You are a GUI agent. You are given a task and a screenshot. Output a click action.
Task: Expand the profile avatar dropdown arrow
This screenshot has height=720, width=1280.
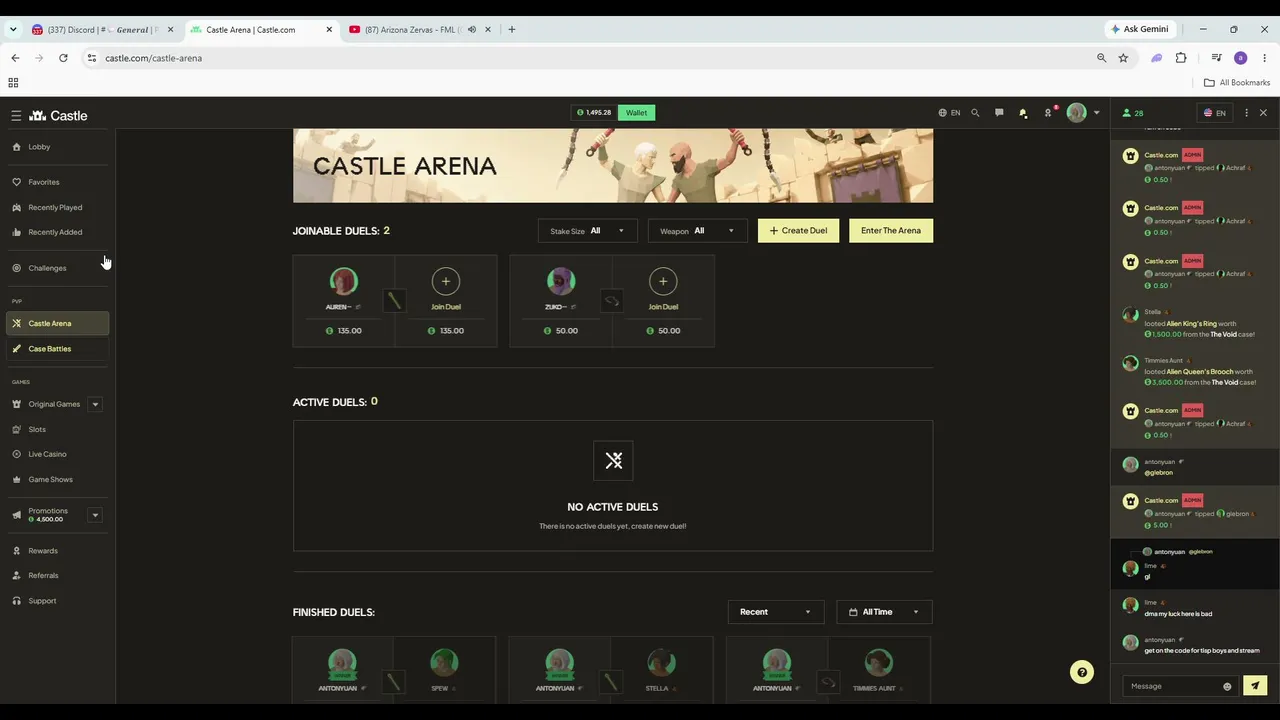tap(1096, 113)
